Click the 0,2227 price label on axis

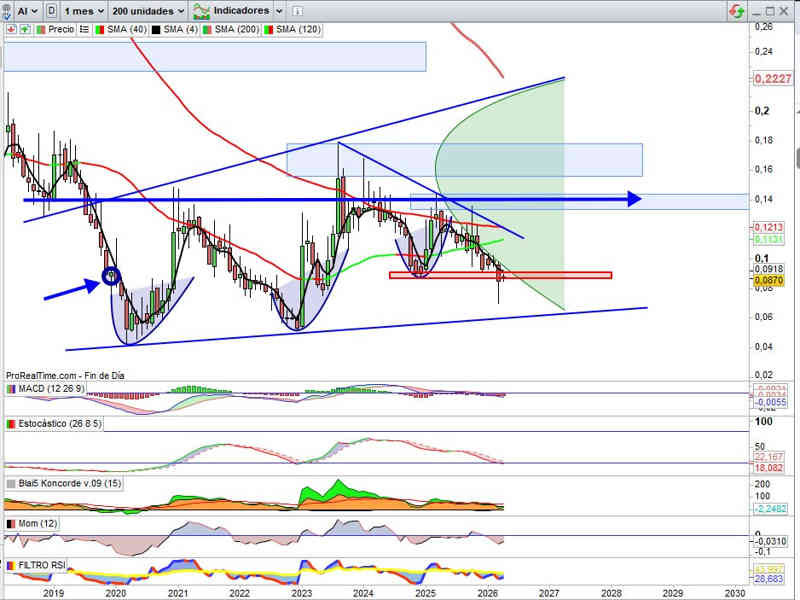771,78
